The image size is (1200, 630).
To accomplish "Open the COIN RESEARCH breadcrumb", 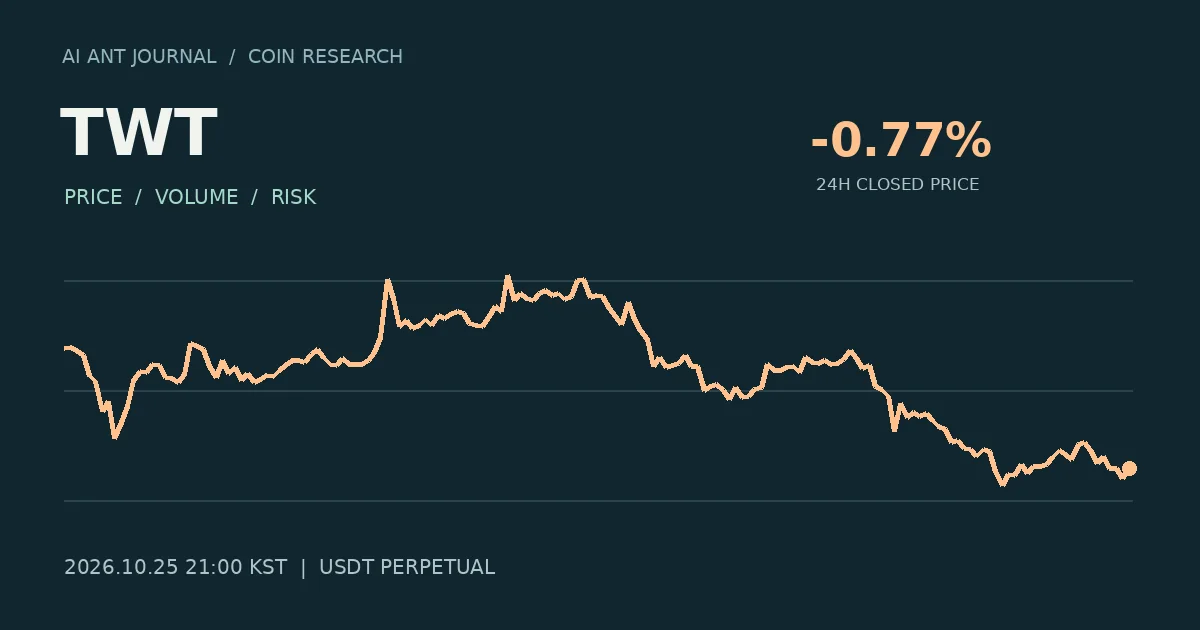I will (325, 57).
